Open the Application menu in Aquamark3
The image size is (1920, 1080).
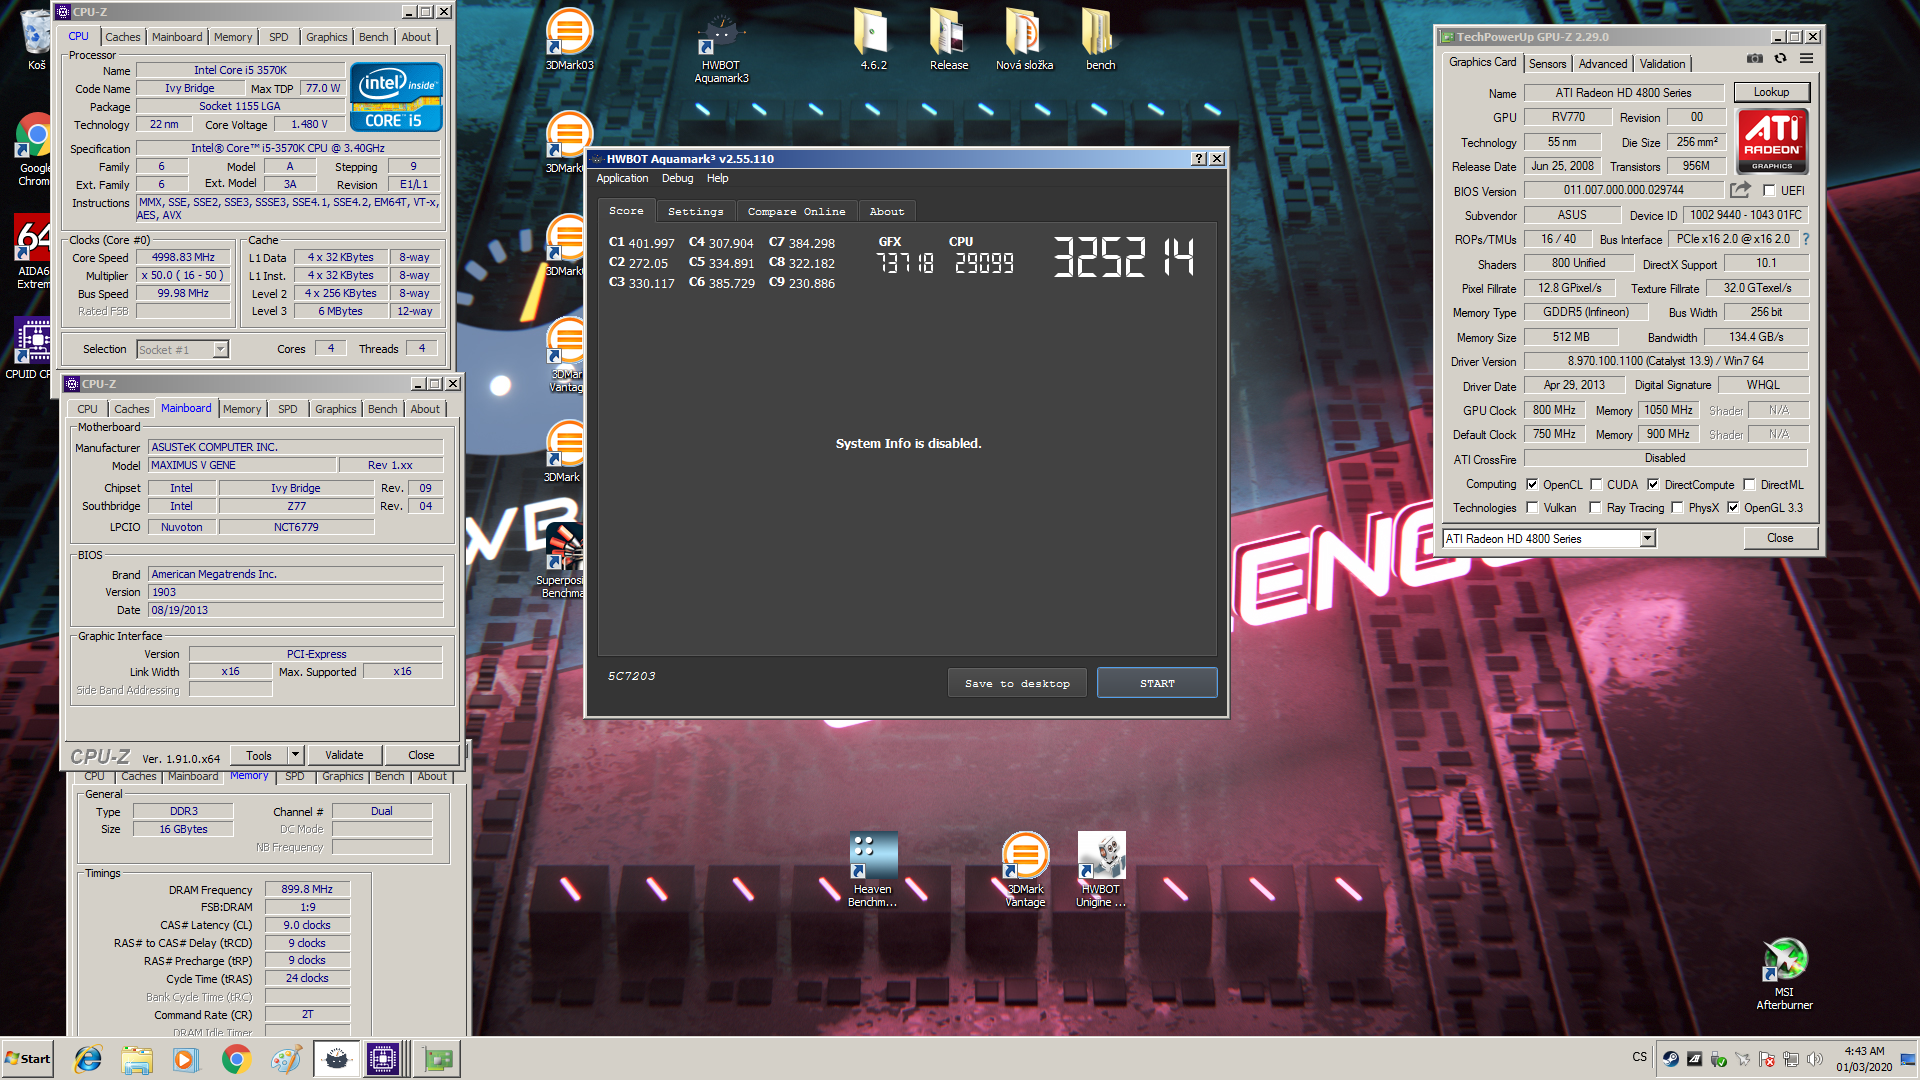622,178
